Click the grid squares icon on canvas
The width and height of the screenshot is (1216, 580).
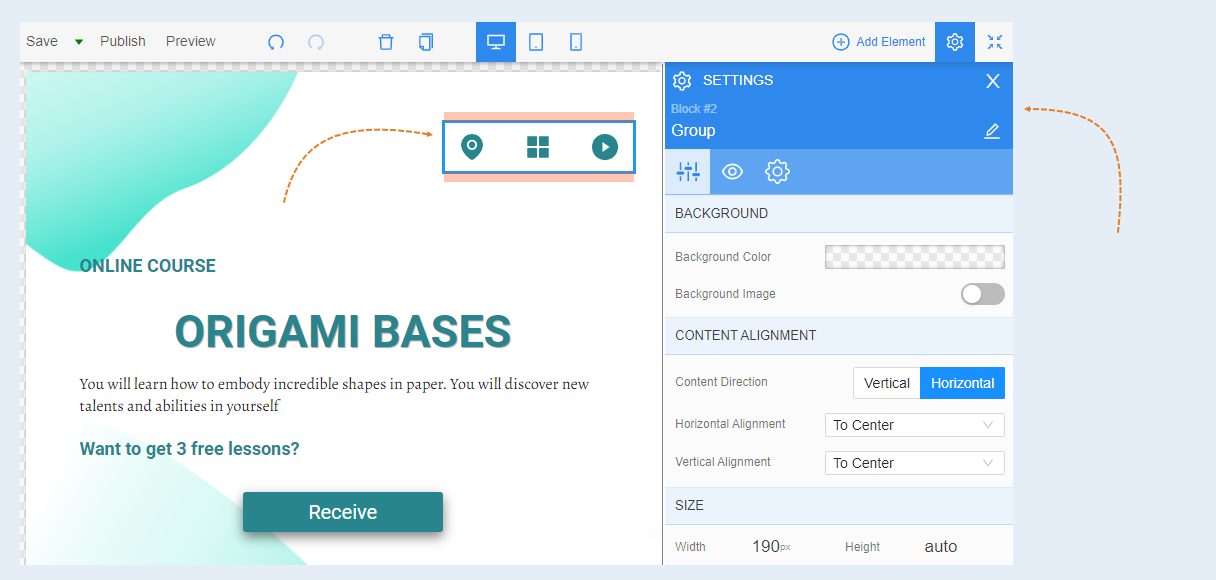point(538,147)
